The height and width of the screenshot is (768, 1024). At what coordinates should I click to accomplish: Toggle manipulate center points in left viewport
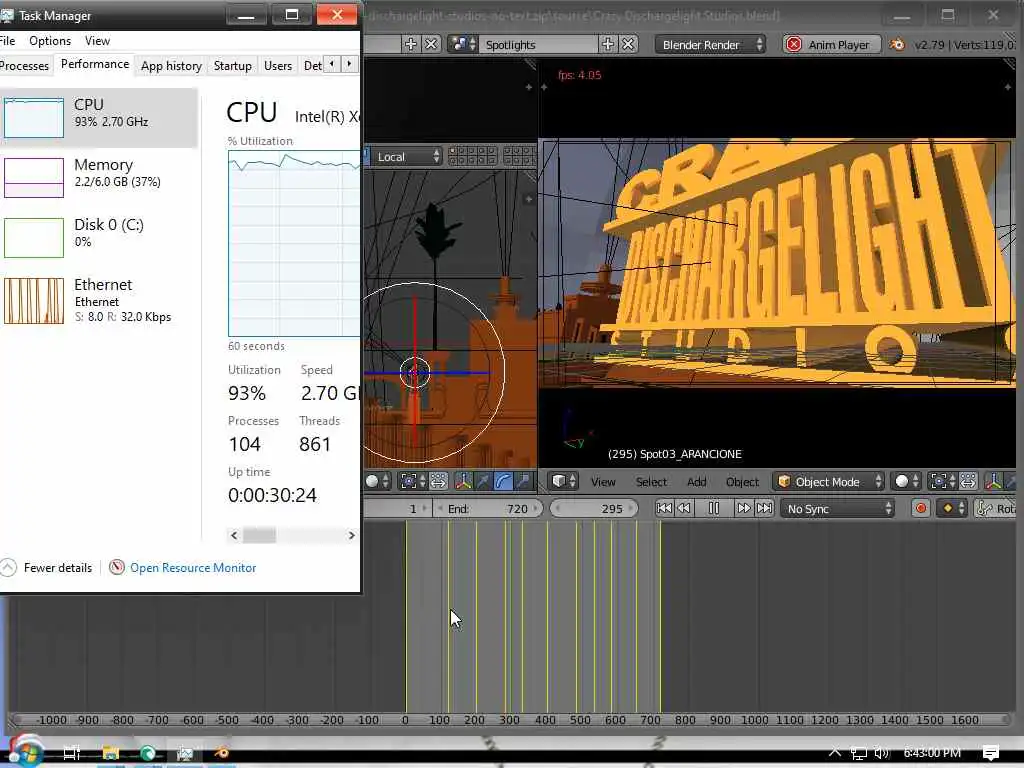(x=438, y=482)
